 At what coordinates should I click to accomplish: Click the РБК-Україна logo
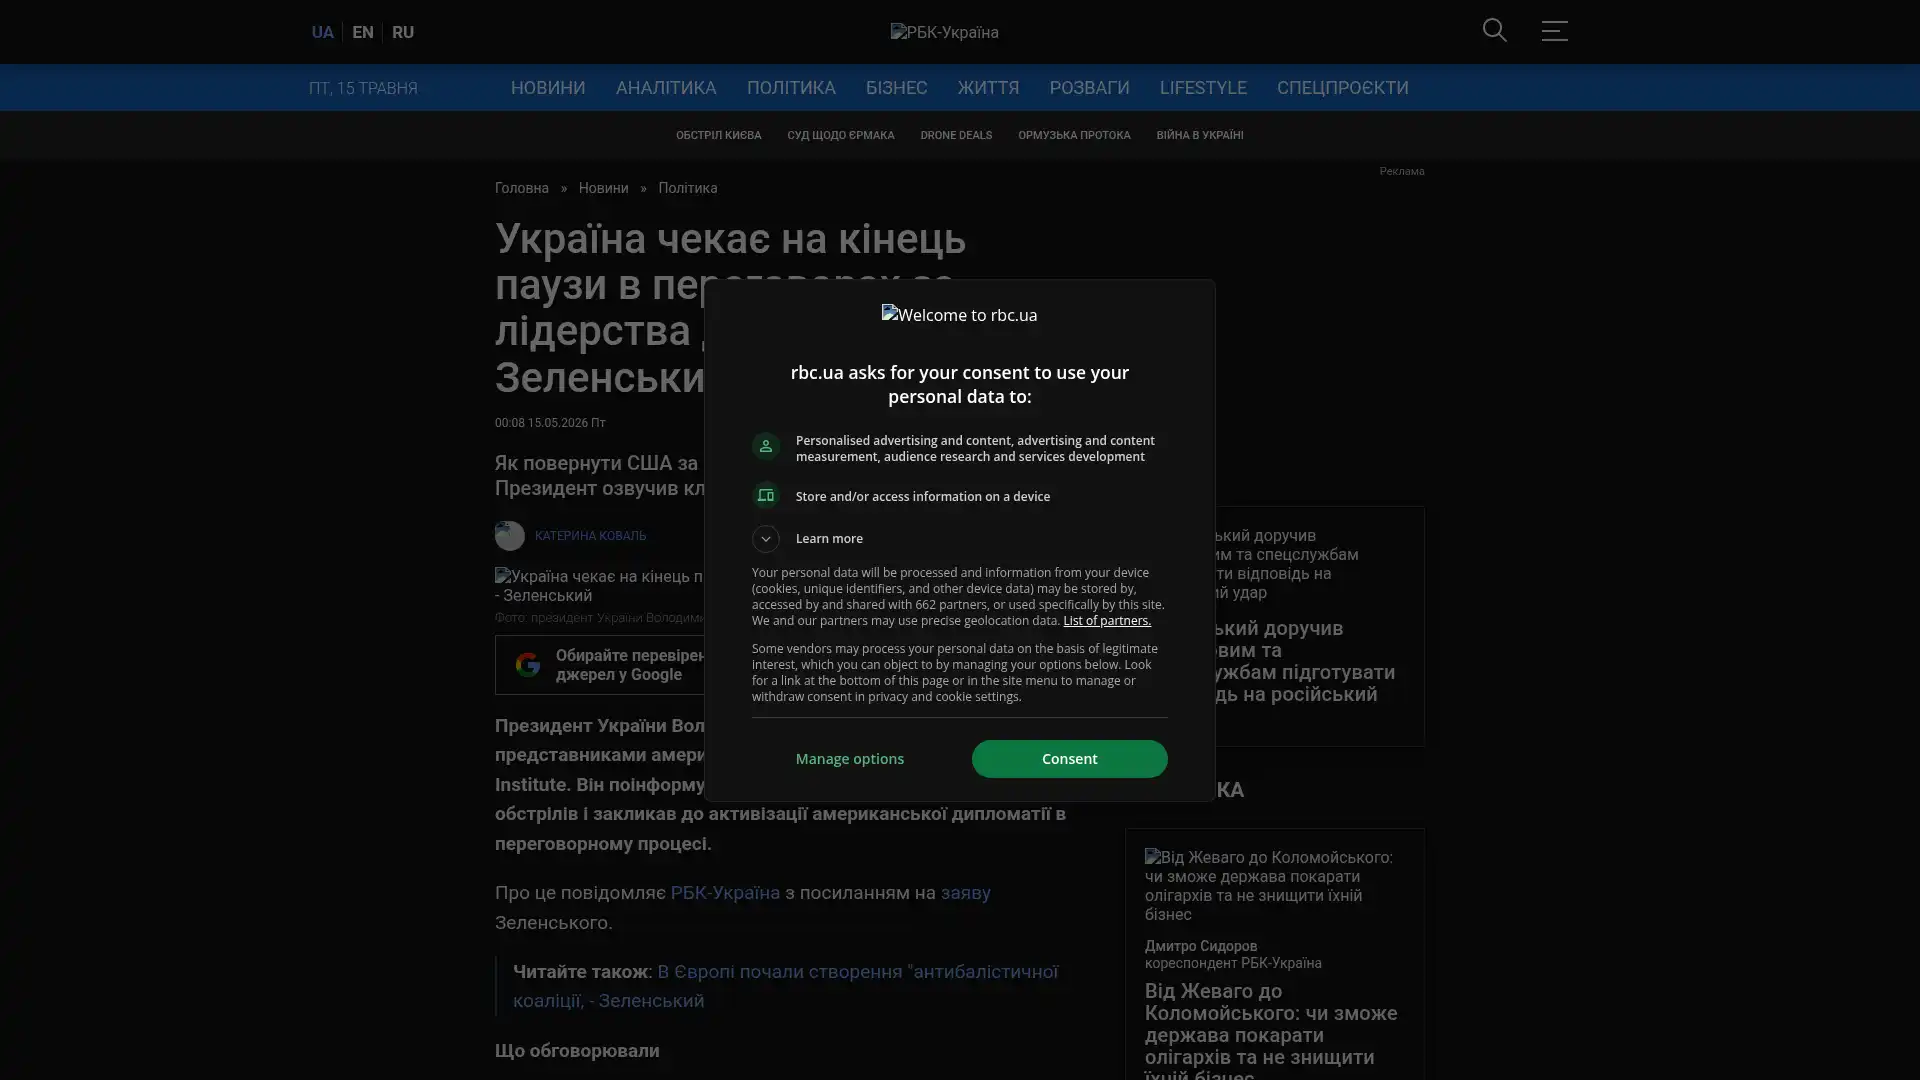coord(945,32)
